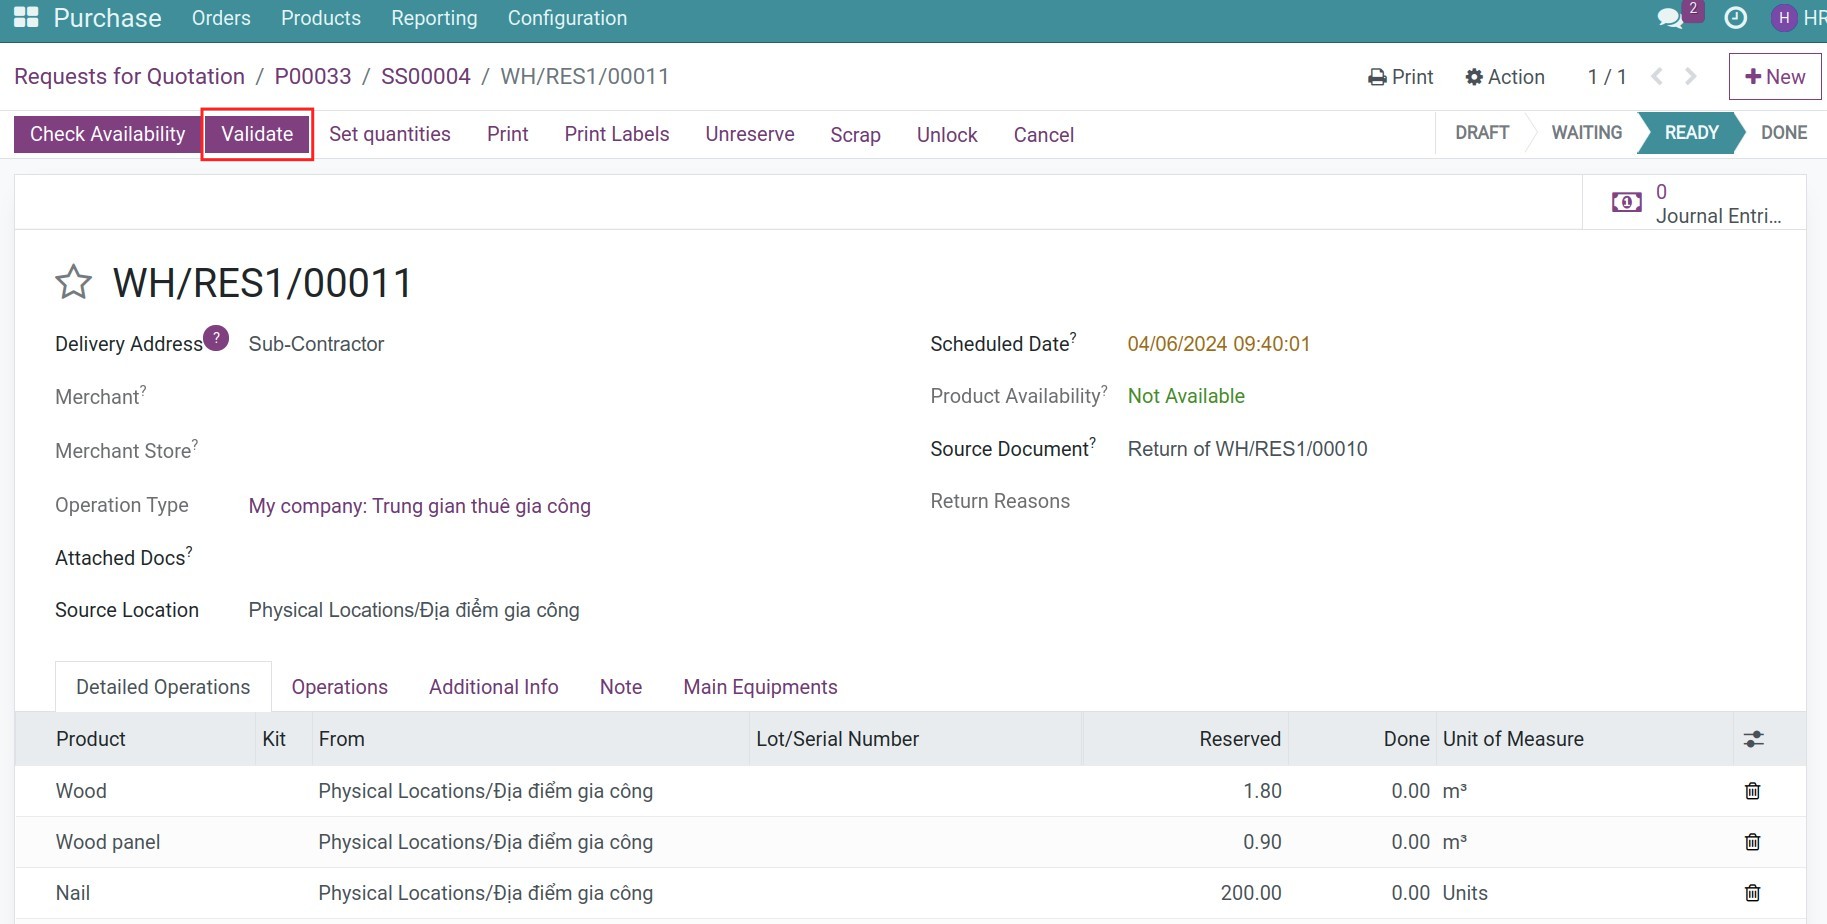Click the Source Location field value
Viewport: 1827px width, 924px height.
(414, 610)
